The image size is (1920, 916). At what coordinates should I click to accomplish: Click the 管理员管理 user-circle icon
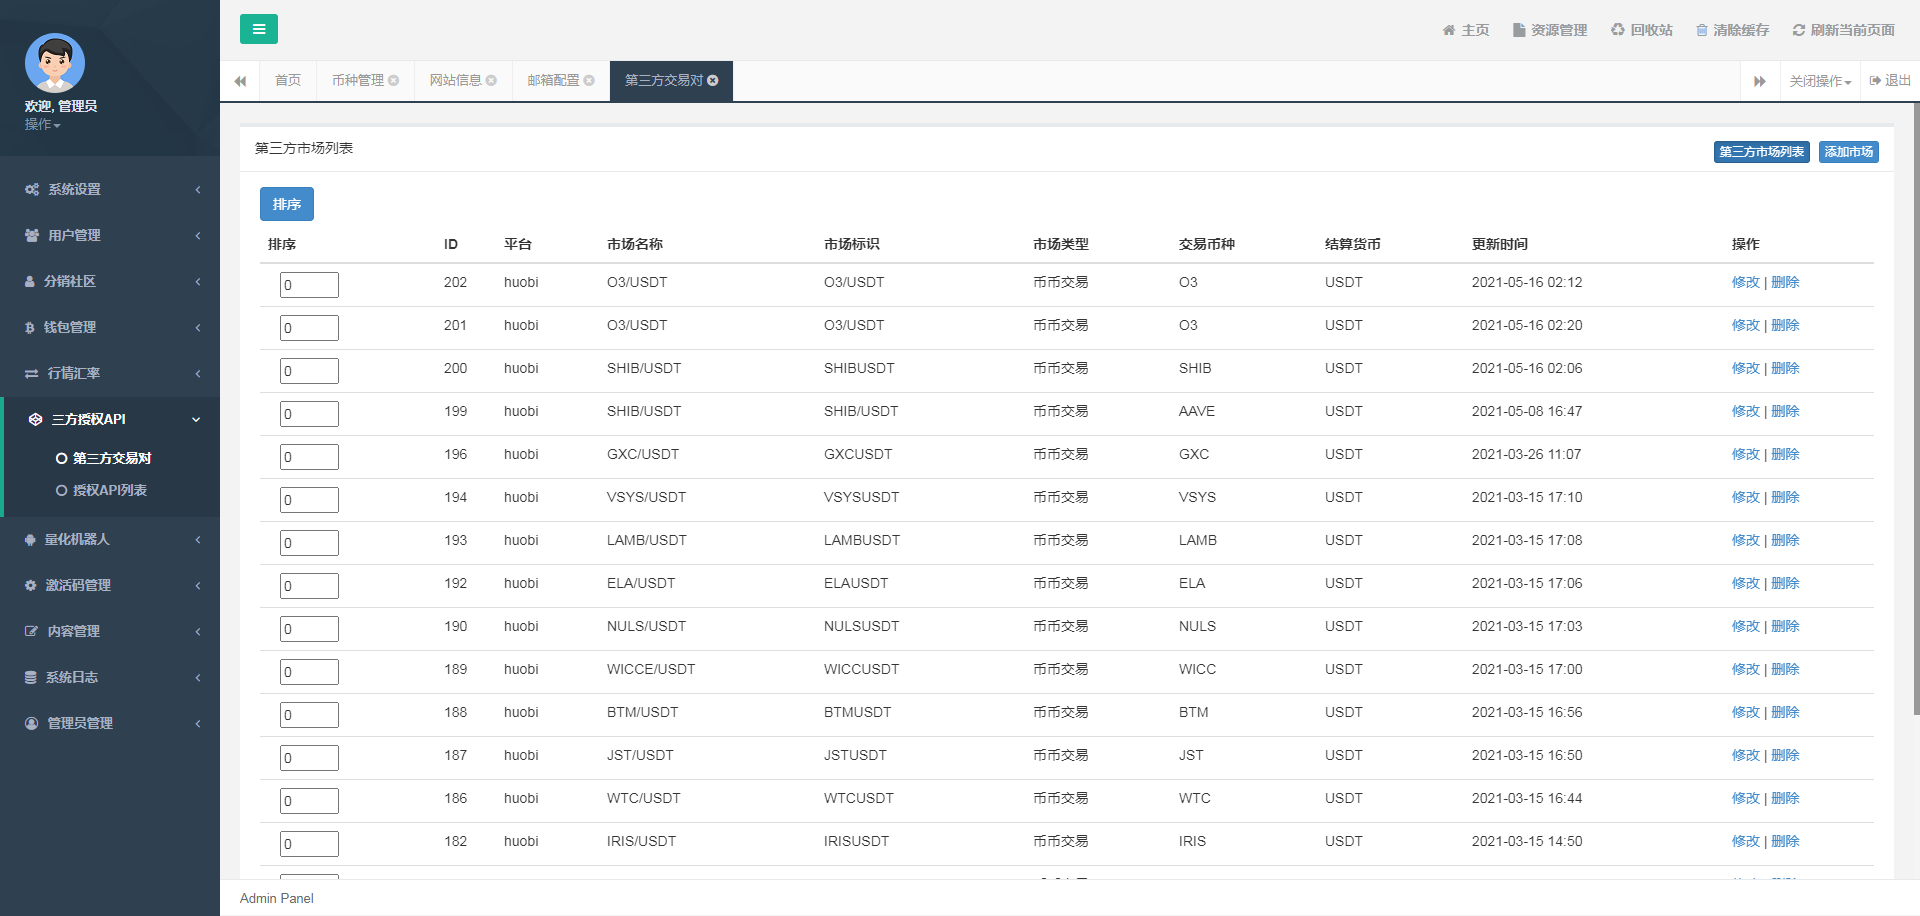tap(32, 723)
